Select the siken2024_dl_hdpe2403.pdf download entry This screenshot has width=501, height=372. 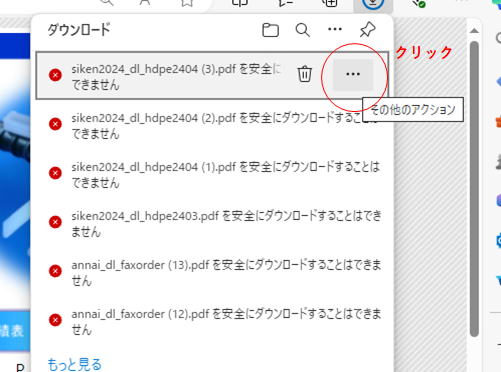(x=212, y=223)
